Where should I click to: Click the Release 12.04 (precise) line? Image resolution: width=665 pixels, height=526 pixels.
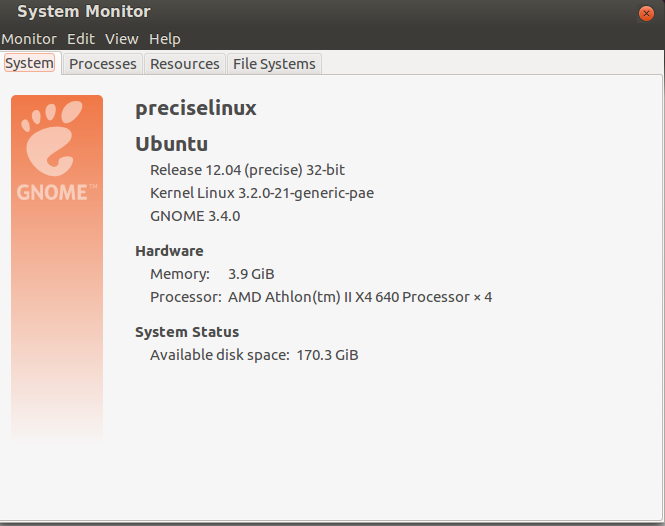coord(247,170)
